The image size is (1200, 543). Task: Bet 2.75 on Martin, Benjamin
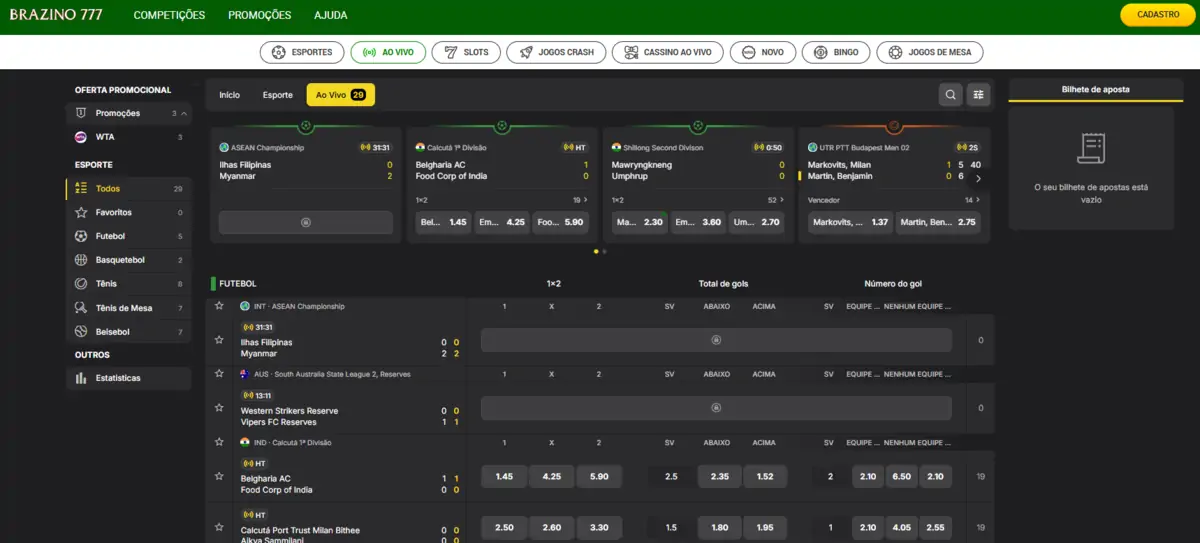(938, 222)
